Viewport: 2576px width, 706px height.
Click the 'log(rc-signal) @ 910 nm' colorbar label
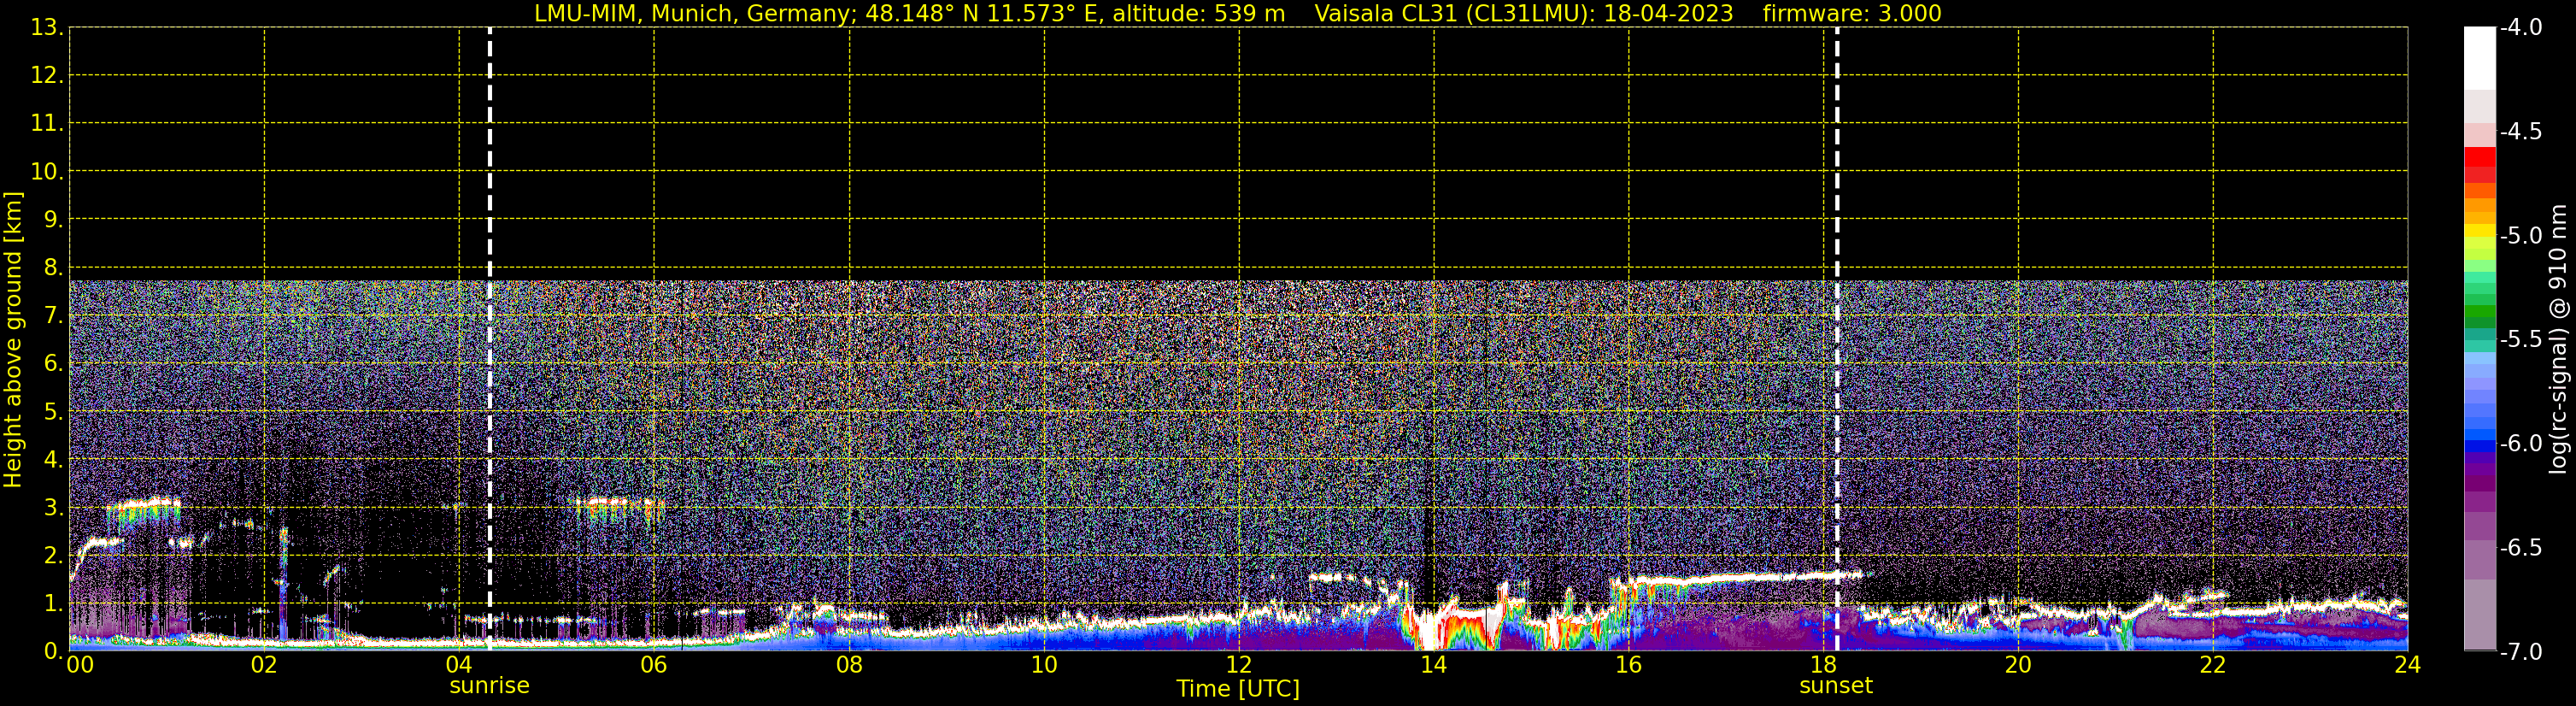point(2558,339)
